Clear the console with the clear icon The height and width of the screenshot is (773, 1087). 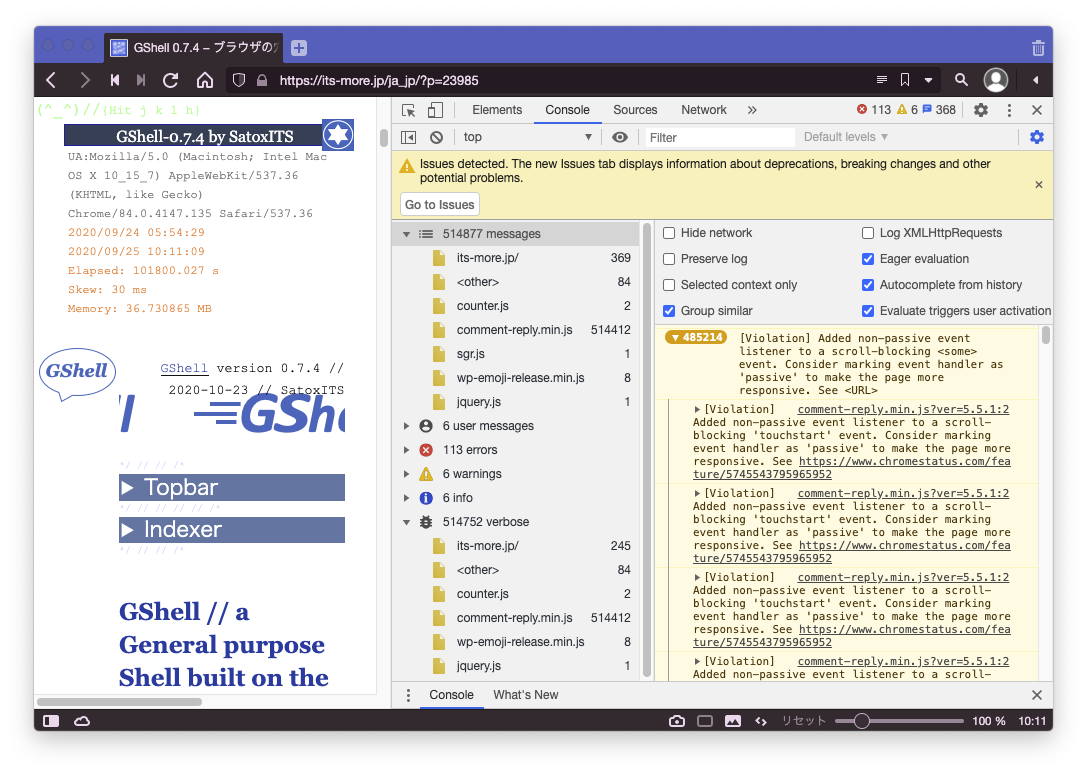436,137
